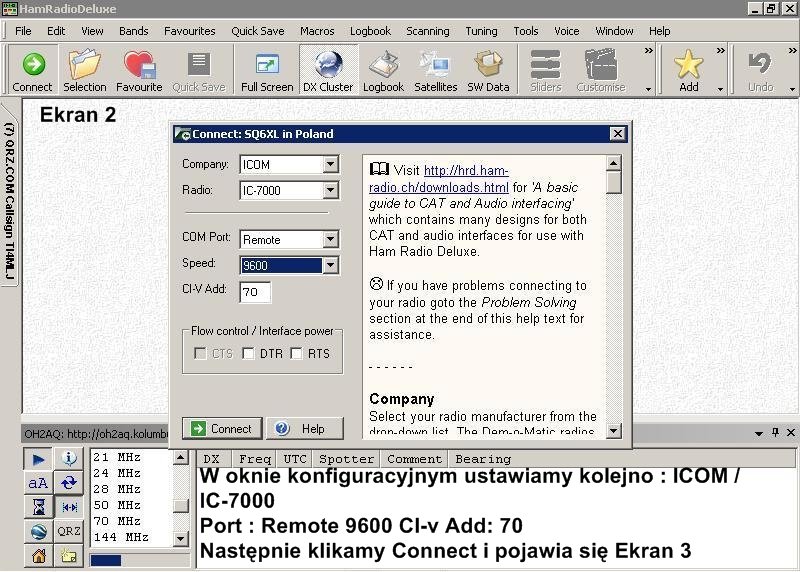Click the pin icon on DX cluster panel
The image size is (800, 572).
point(775,433)
